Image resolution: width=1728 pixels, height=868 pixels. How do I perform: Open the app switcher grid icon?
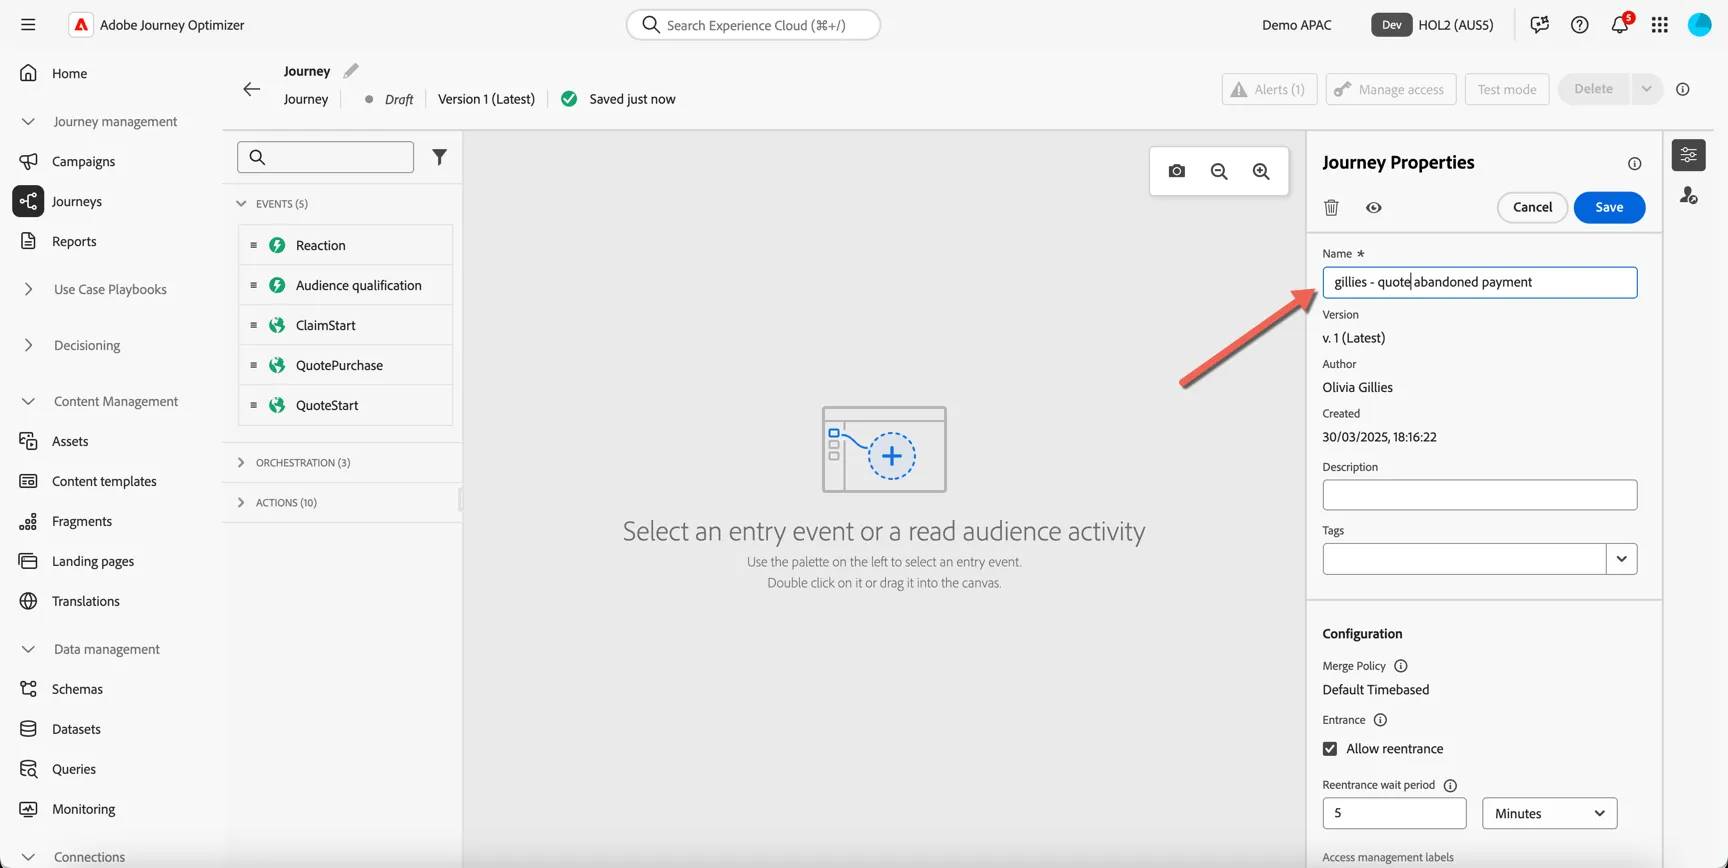(1660, 25)
